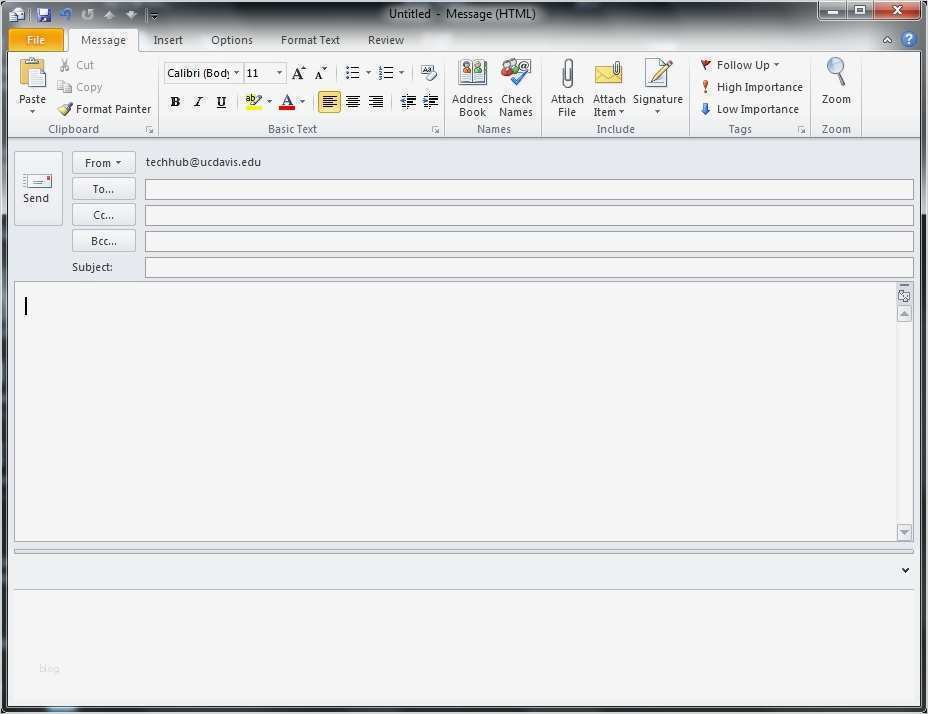
Task: Minimize the ribbon with the caret icon
Action: (887, 40)
